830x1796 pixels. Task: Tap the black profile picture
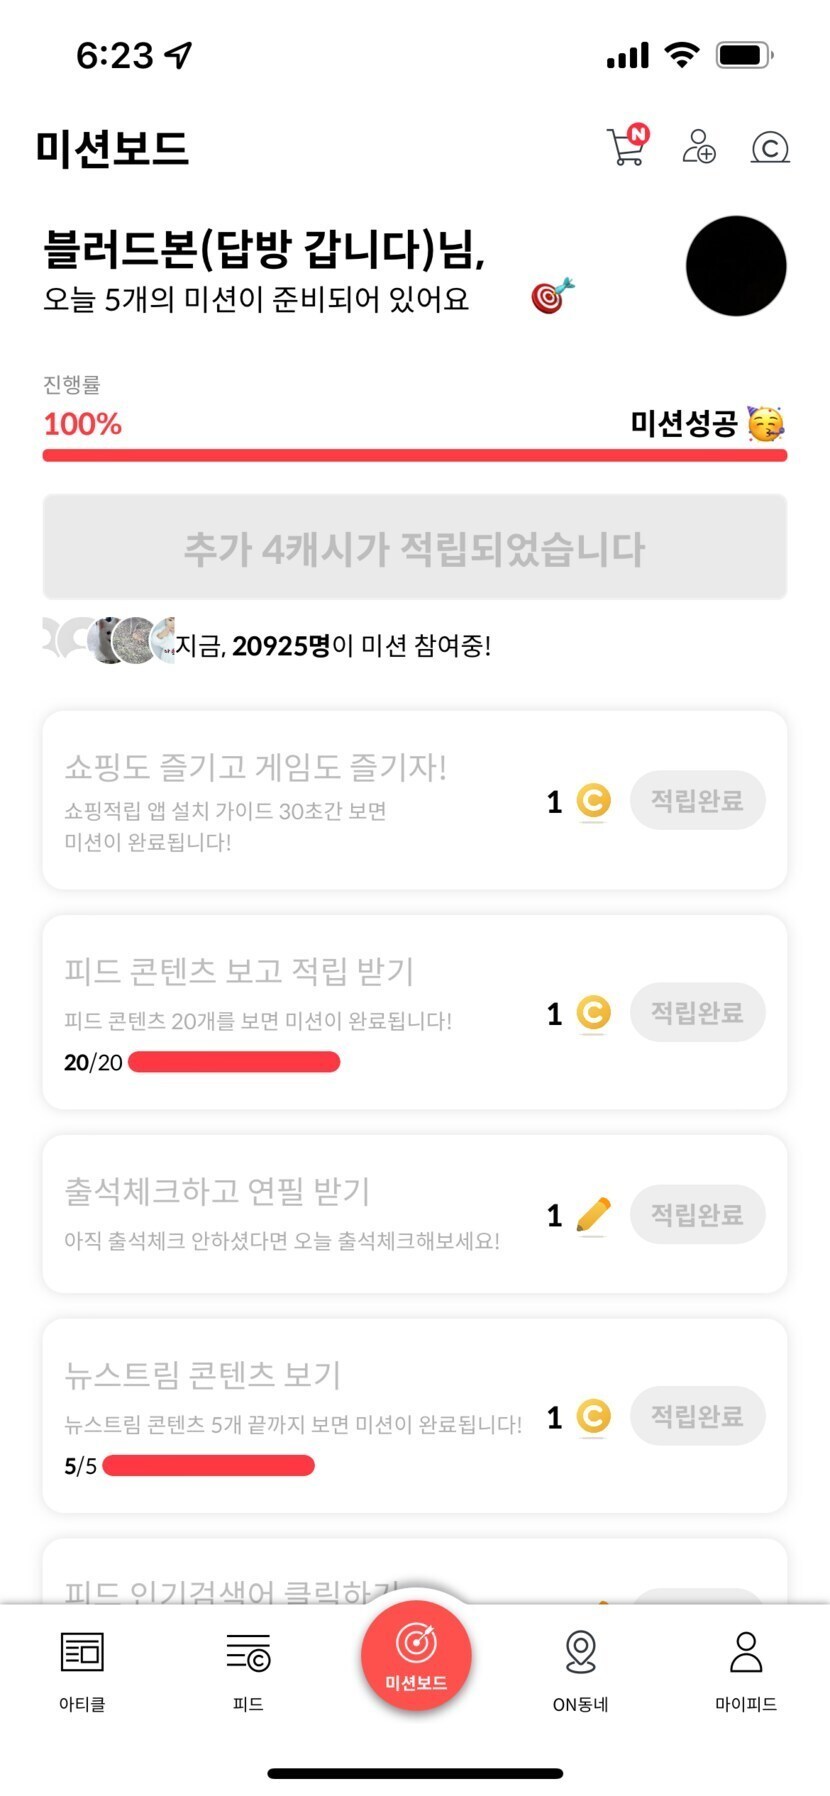(x=736, y=266)
